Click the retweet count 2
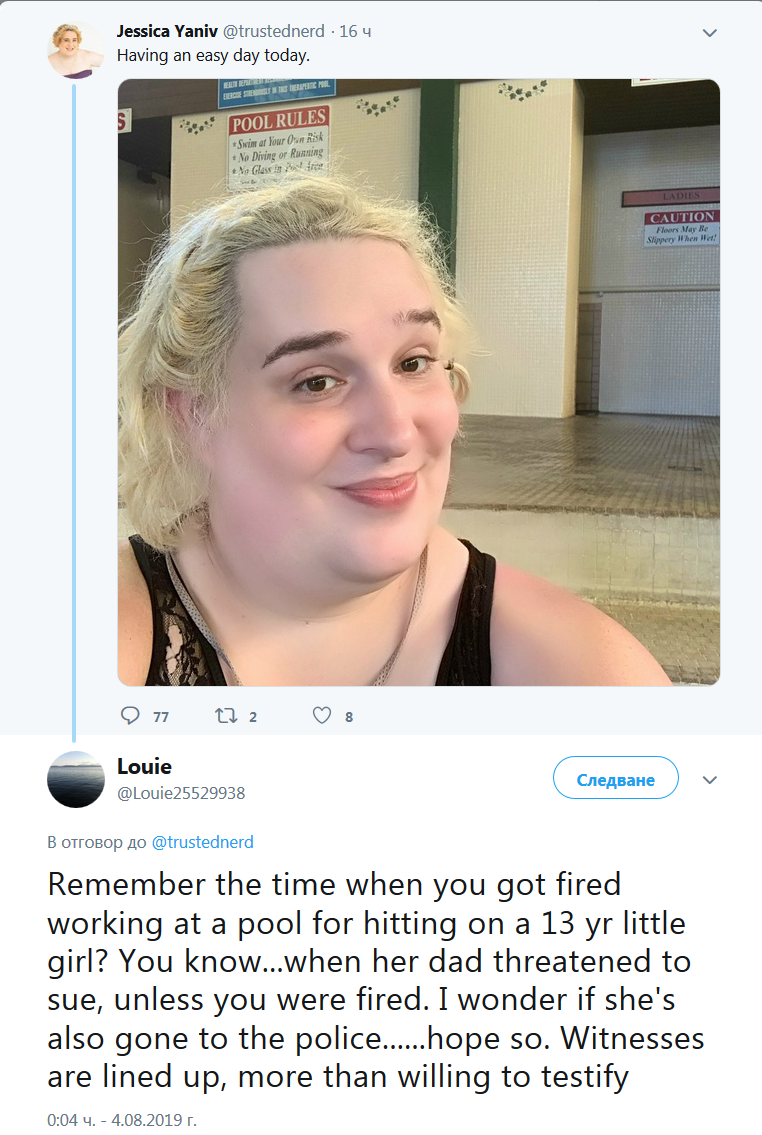762x1135 pixels. [x=253, y=717]
